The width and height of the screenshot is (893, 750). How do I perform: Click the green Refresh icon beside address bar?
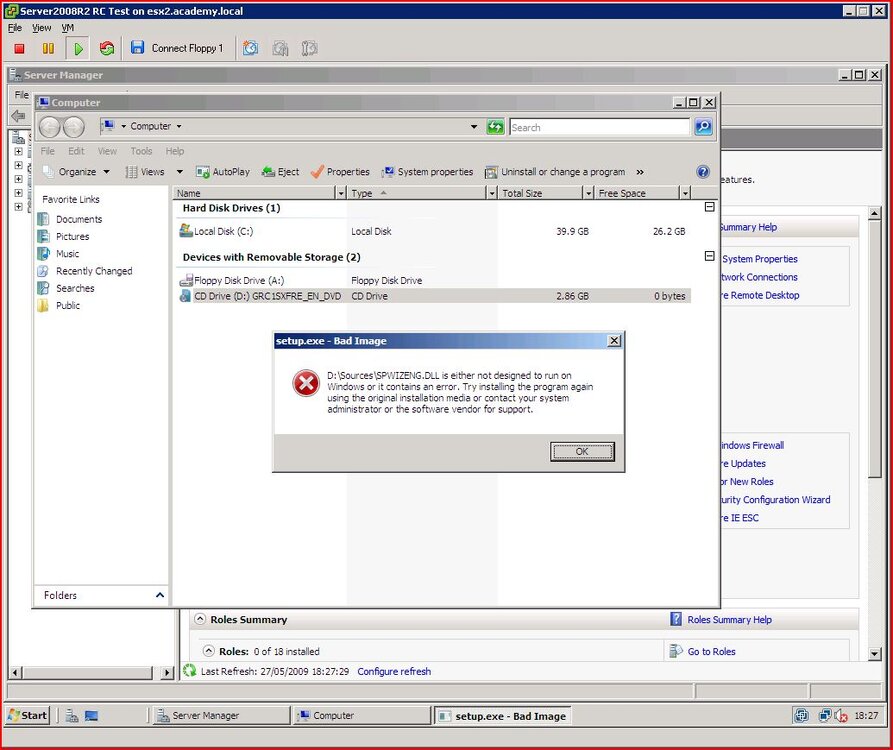tap(495, 127)
